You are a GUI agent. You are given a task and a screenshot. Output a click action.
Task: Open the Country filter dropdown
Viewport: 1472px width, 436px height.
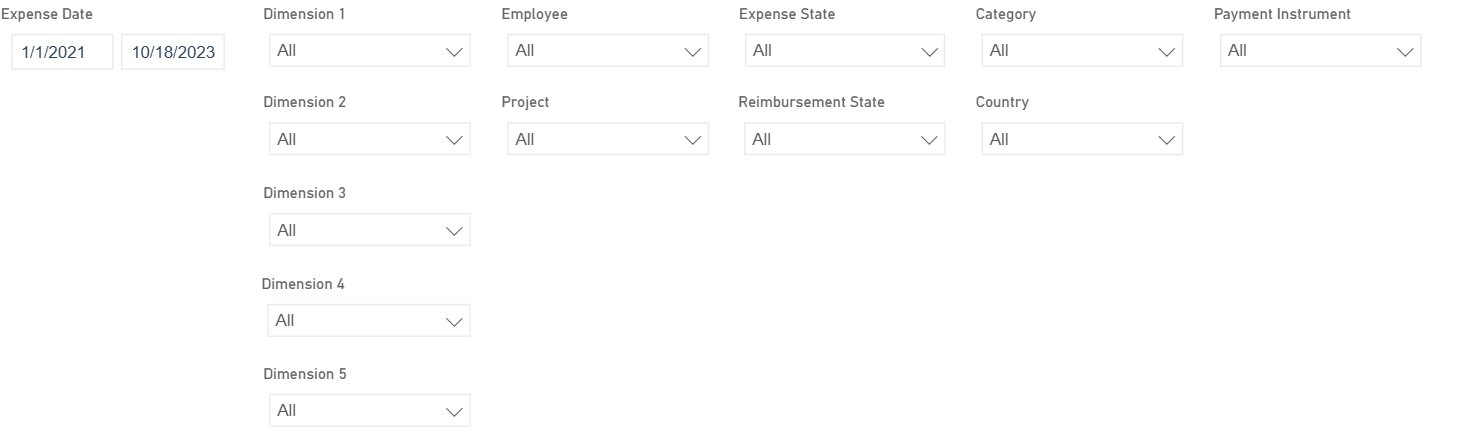click(x=1082, y=140)
